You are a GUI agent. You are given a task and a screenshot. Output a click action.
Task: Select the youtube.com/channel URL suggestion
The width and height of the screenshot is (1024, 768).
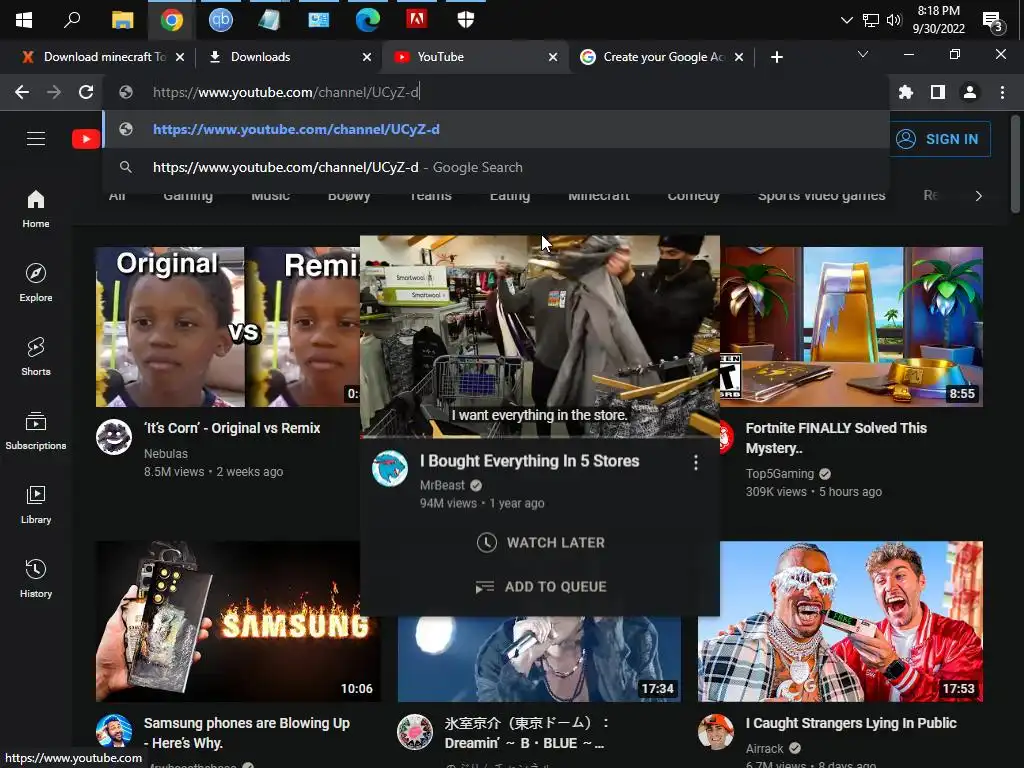[x=496, y=129]
